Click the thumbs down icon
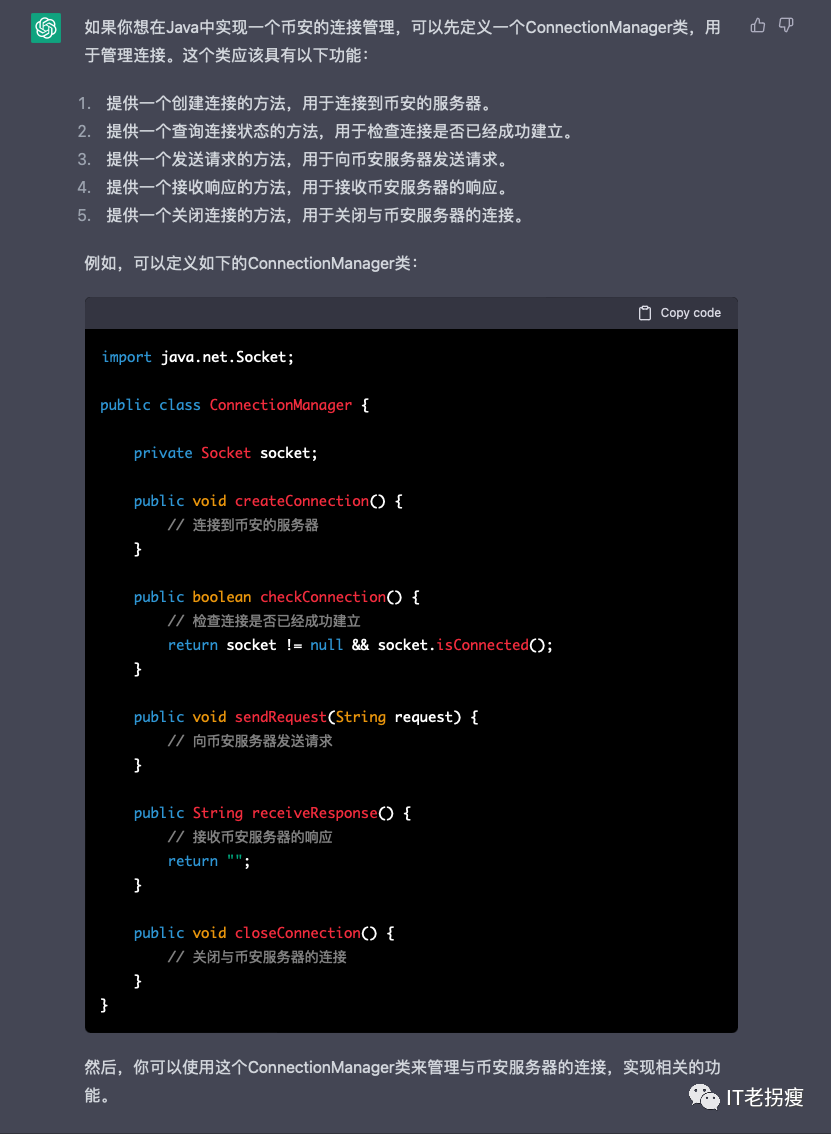This screenshot has height=1134, width=831. [x=786, y=26]
